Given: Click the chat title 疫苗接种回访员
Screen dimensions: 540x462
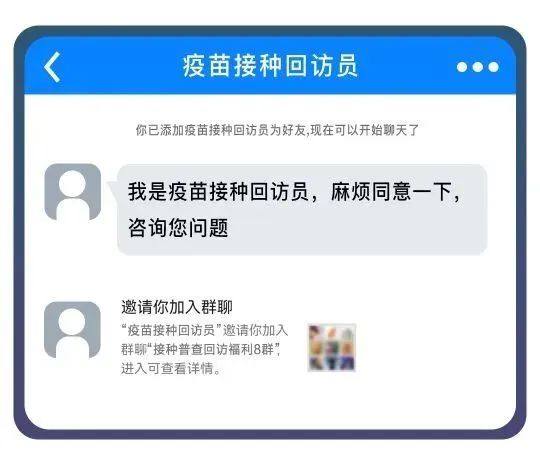Looking at the screenshot, I should click(x=270, y=66).
